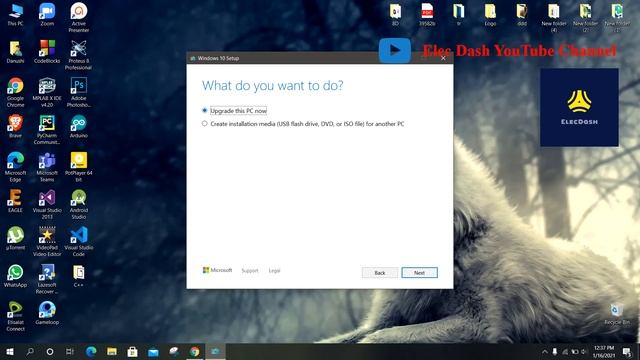Select the Visual Studio Code shortcut
Viewport: 640px width, 360px height.
[x=78, y=242]
